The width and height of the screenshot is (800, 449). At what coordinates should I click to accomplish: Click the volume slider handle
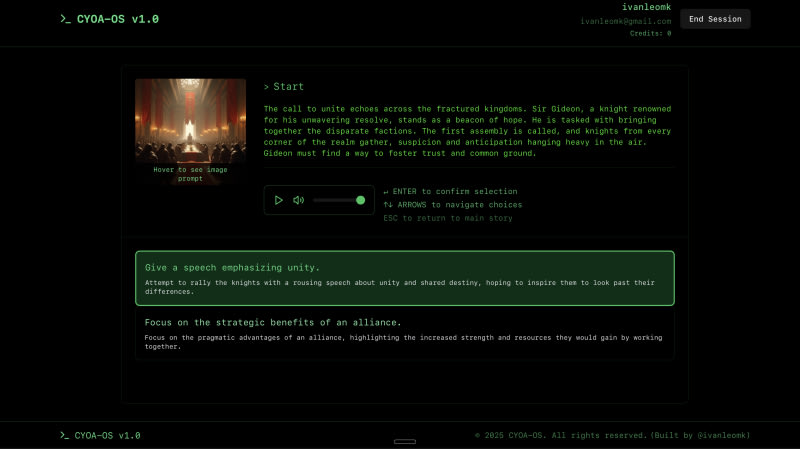point(360,200)
